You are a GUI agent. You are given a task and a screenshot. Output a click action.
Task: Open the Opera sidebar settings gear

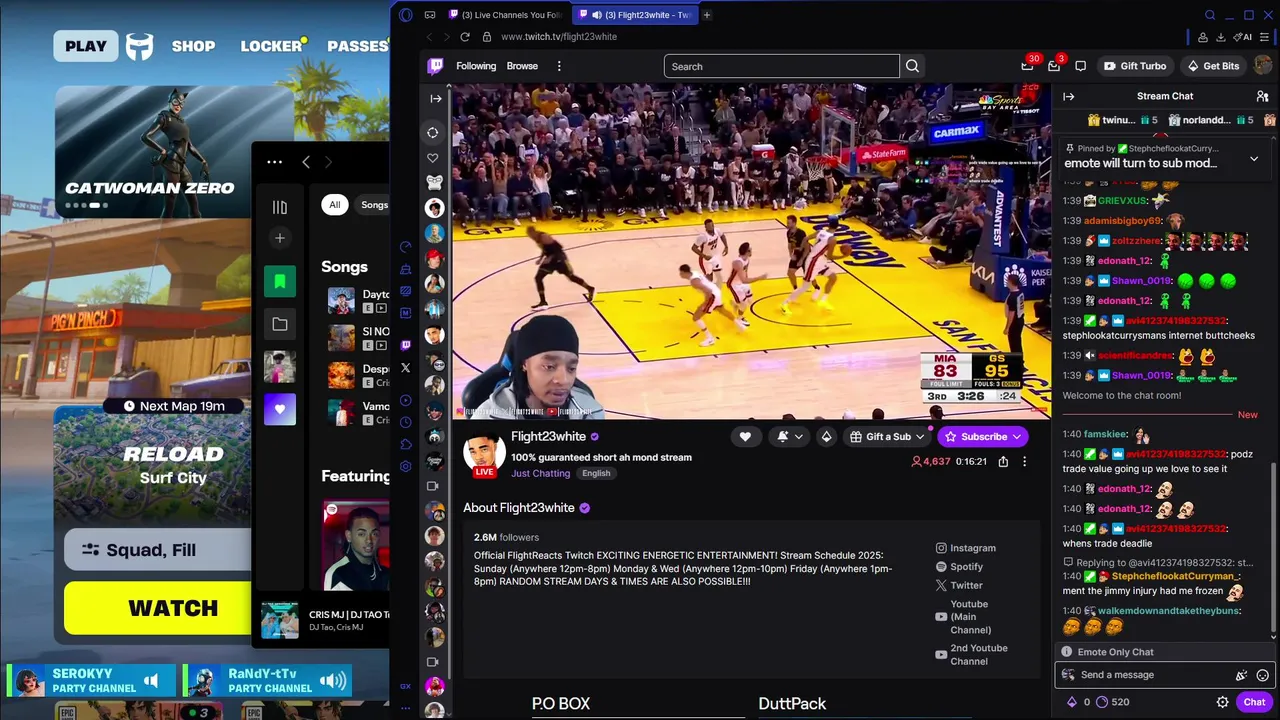405,466
